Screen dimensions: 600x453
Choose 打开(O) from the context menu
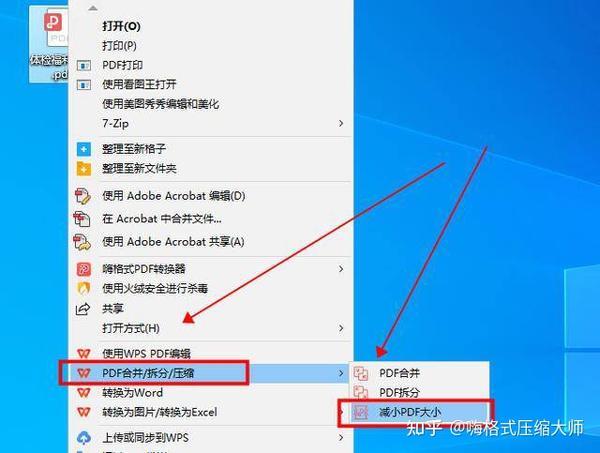pyautogui.click(x=121, y=26)
